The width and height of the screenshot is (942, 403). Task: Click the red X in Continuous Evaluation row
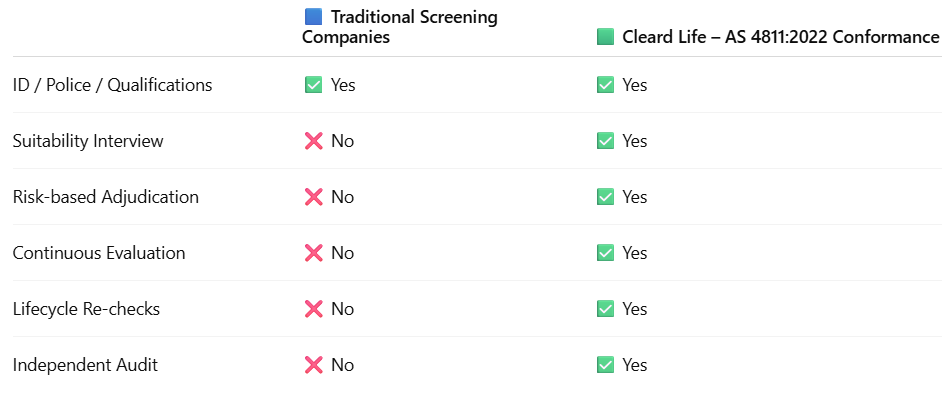pos(314,253)
